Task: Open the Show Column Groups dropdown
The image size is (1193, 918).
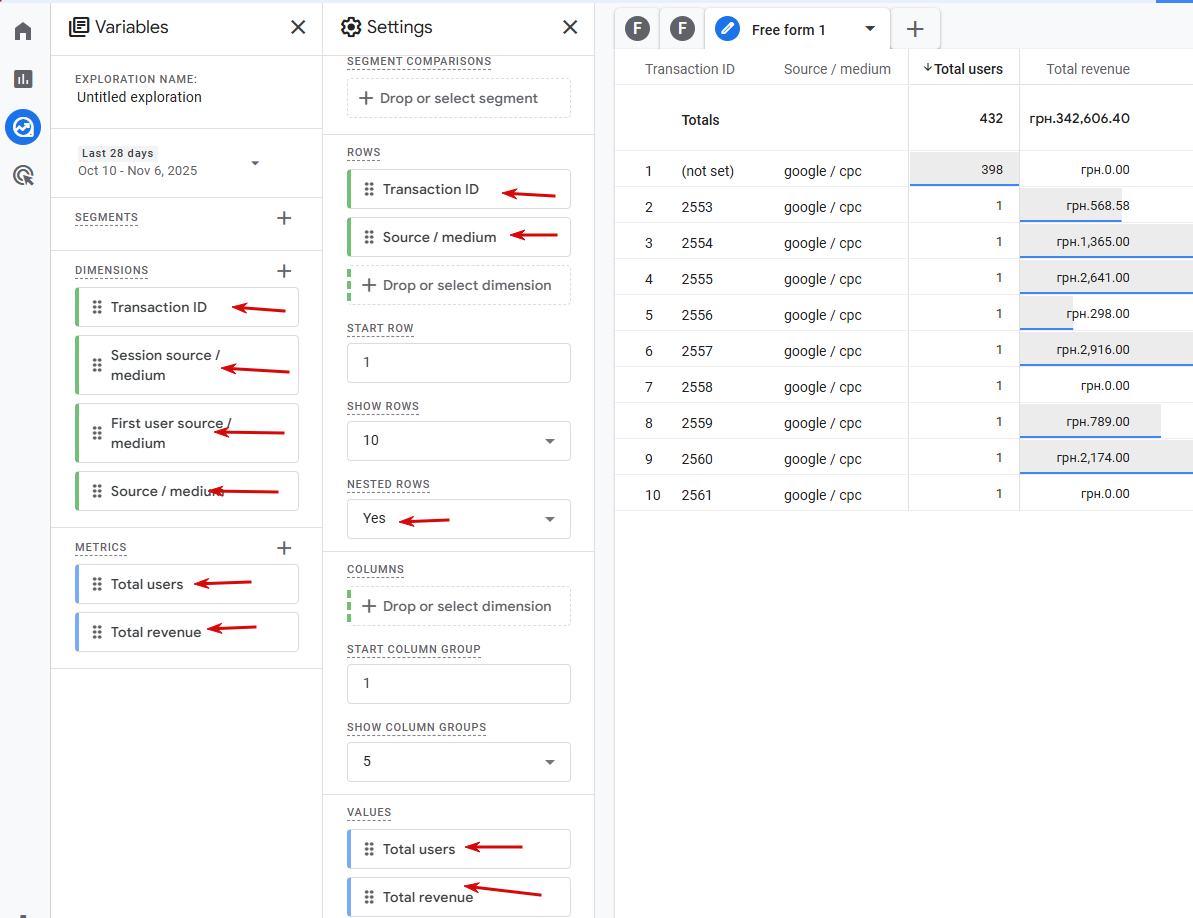Action: click(x=459, y=761)
